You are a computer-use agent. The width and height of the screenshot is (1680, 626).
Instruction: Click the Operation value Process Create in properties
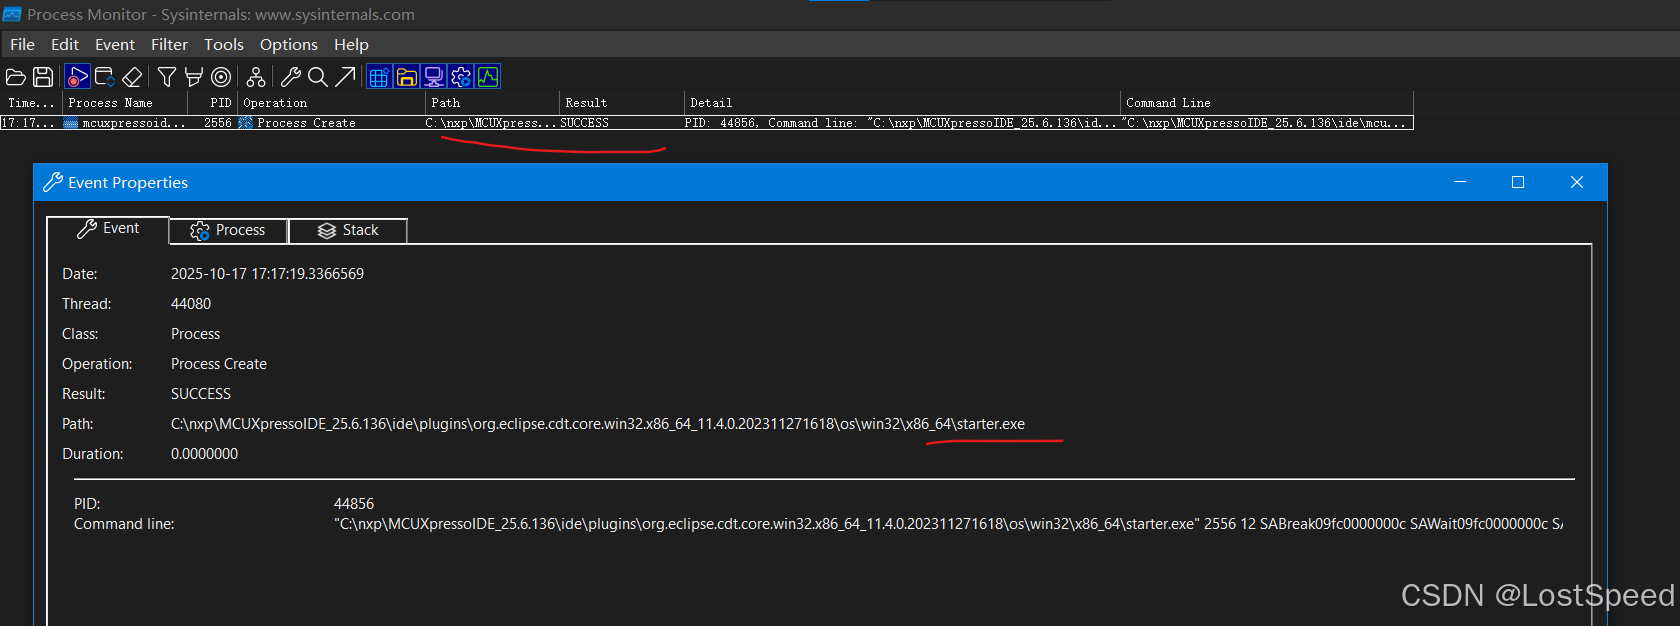coord(219,364)
